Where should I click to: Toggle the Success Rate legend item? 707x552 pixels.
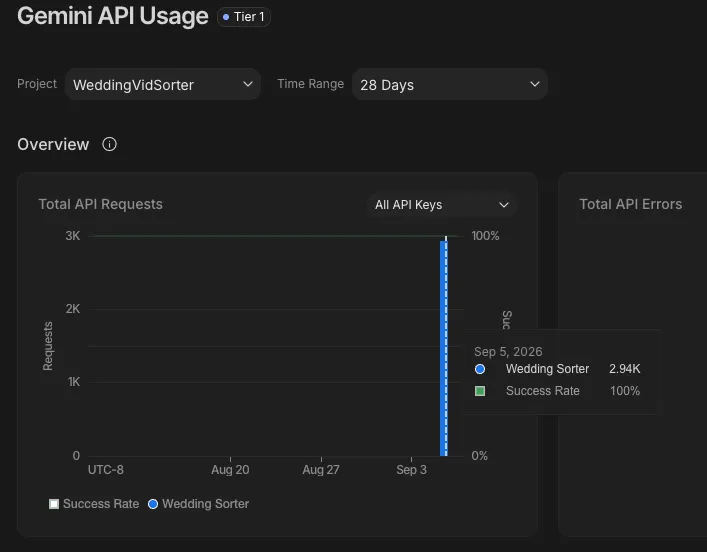tap(94, 504)
